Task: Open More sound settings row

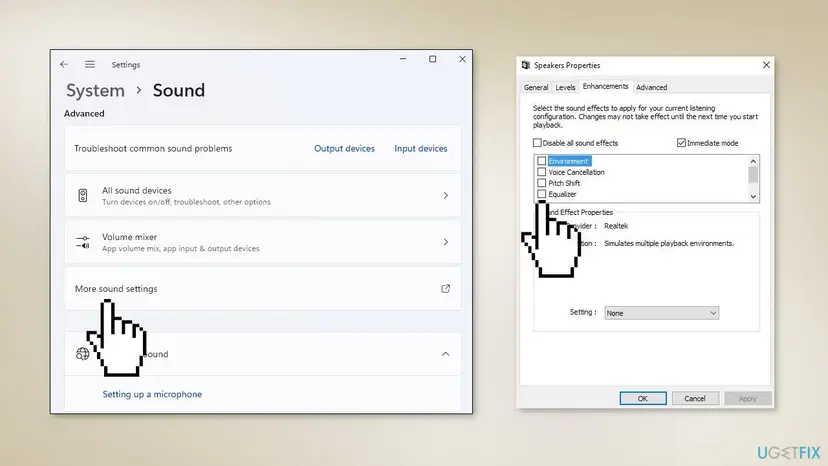Action: pyautogui.click(x=262, y=288)
